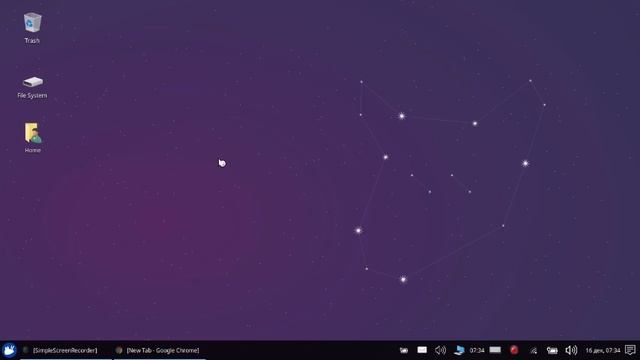
Task: Restore the SimpleScreenRecorder taskbar window
Action: [x=65, y=350]
